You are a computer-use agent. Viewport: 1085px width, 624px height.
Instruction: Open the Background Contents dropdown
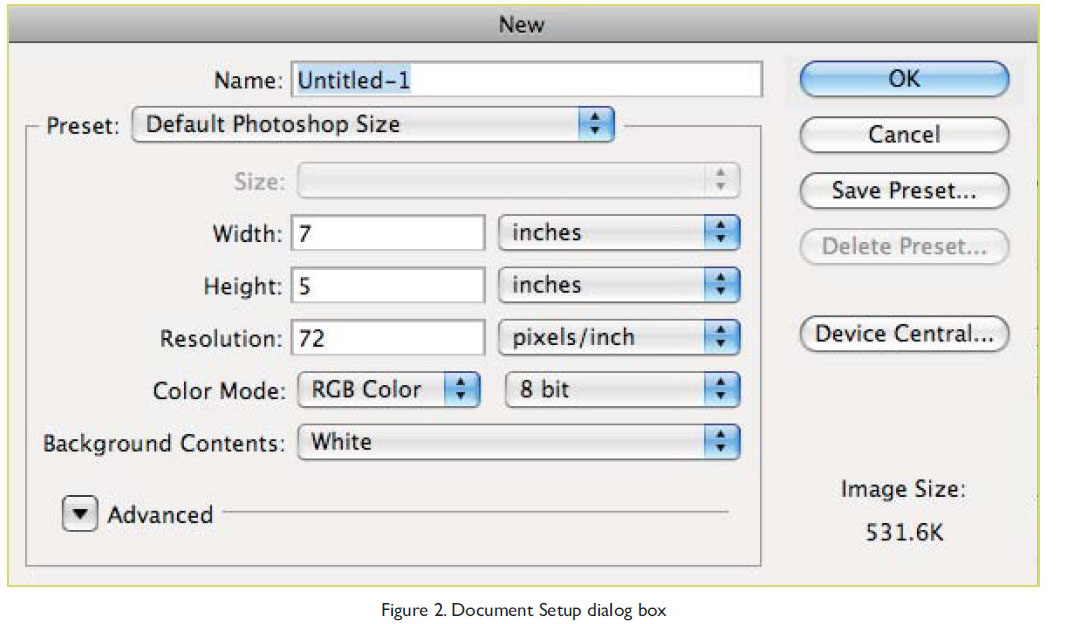tap(518, 443)
